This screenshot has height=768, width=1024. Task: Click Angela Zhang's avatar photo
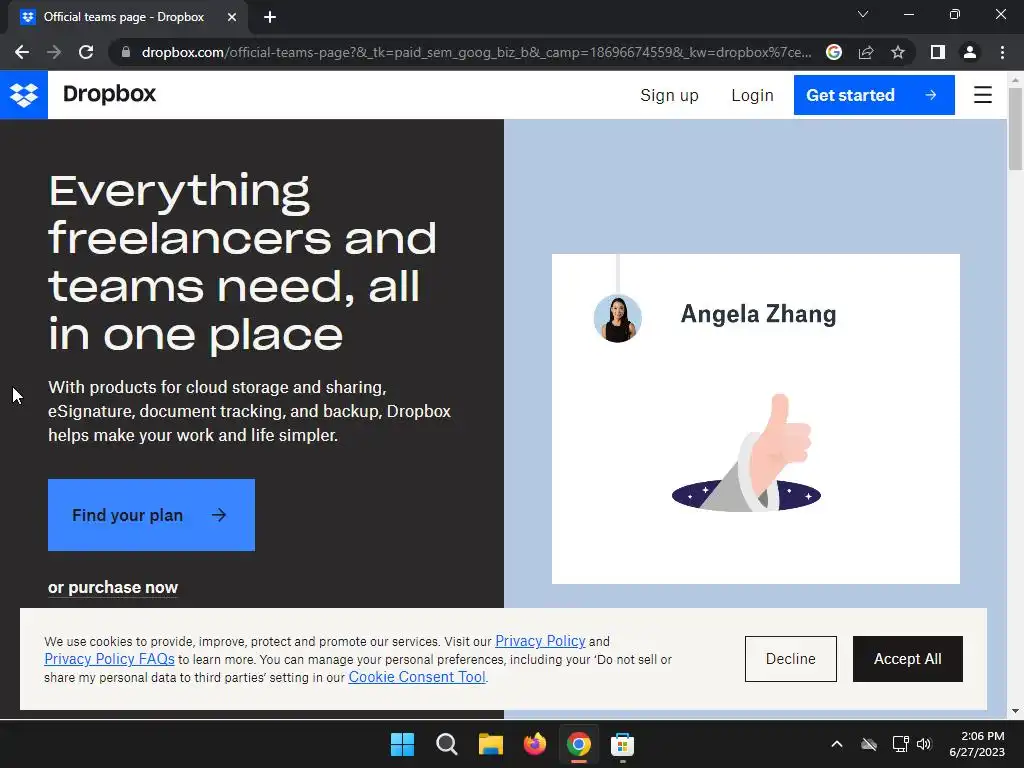(x=617, y=318)
